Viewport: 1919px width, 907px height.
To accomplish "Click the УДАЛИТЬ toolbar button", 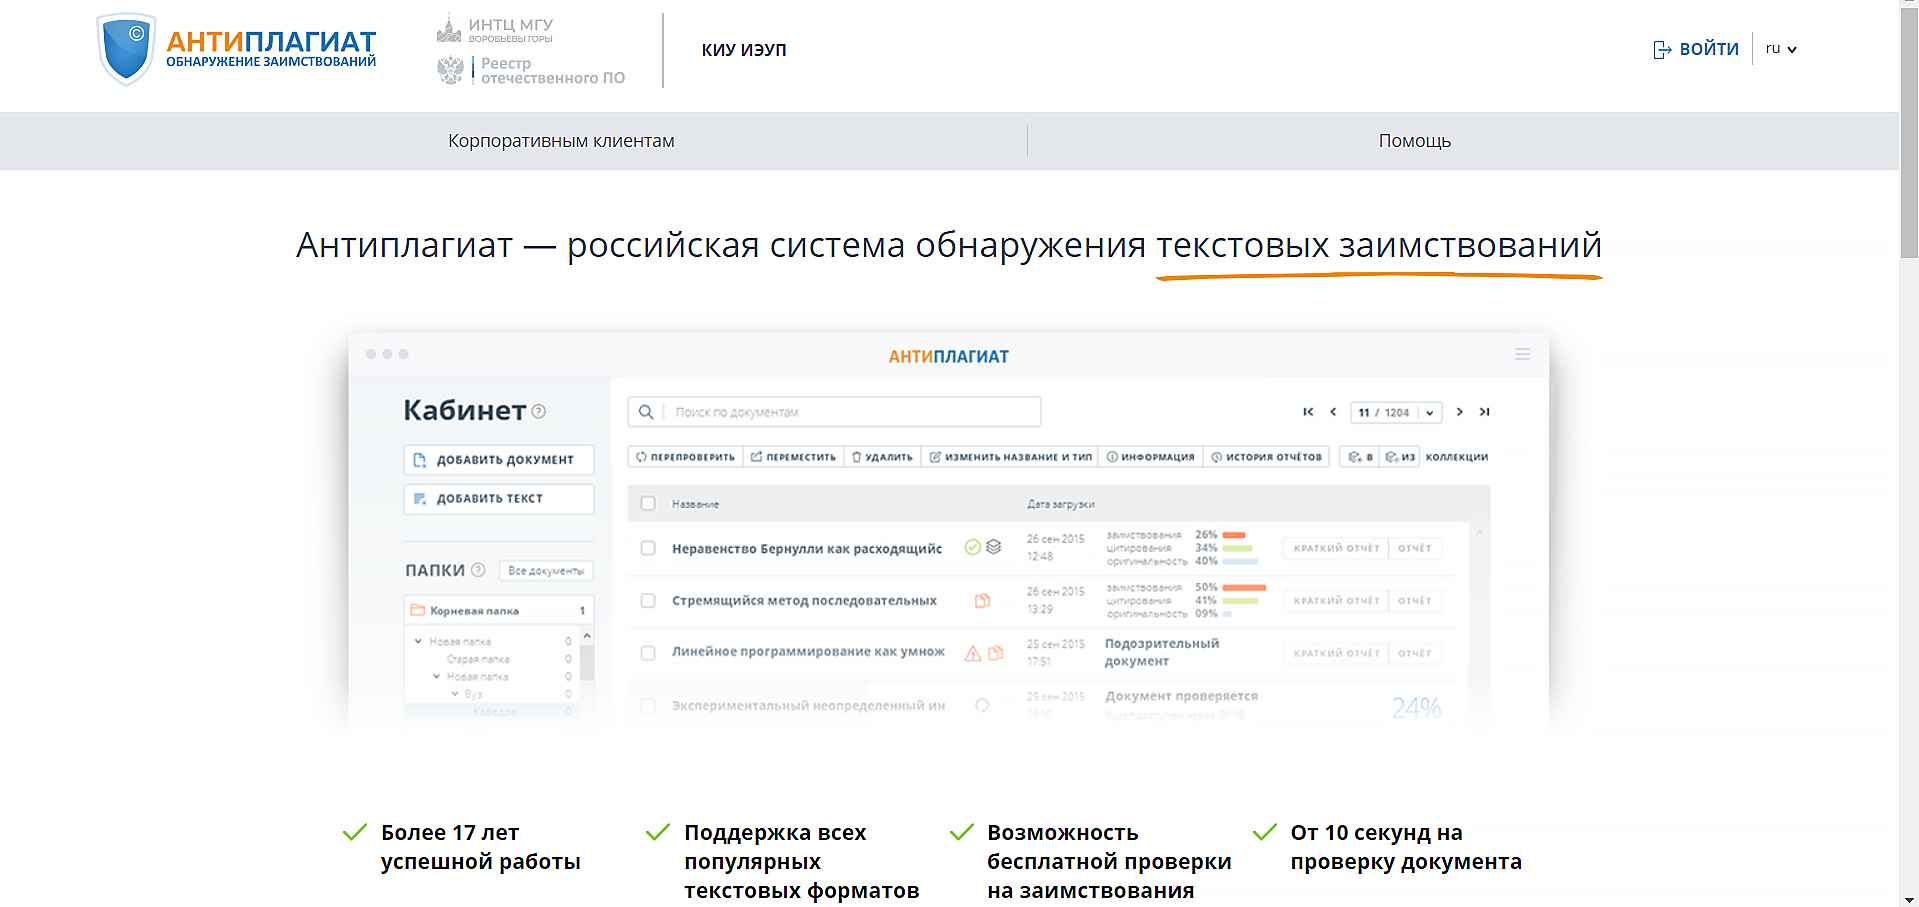I will pos(882,457).
